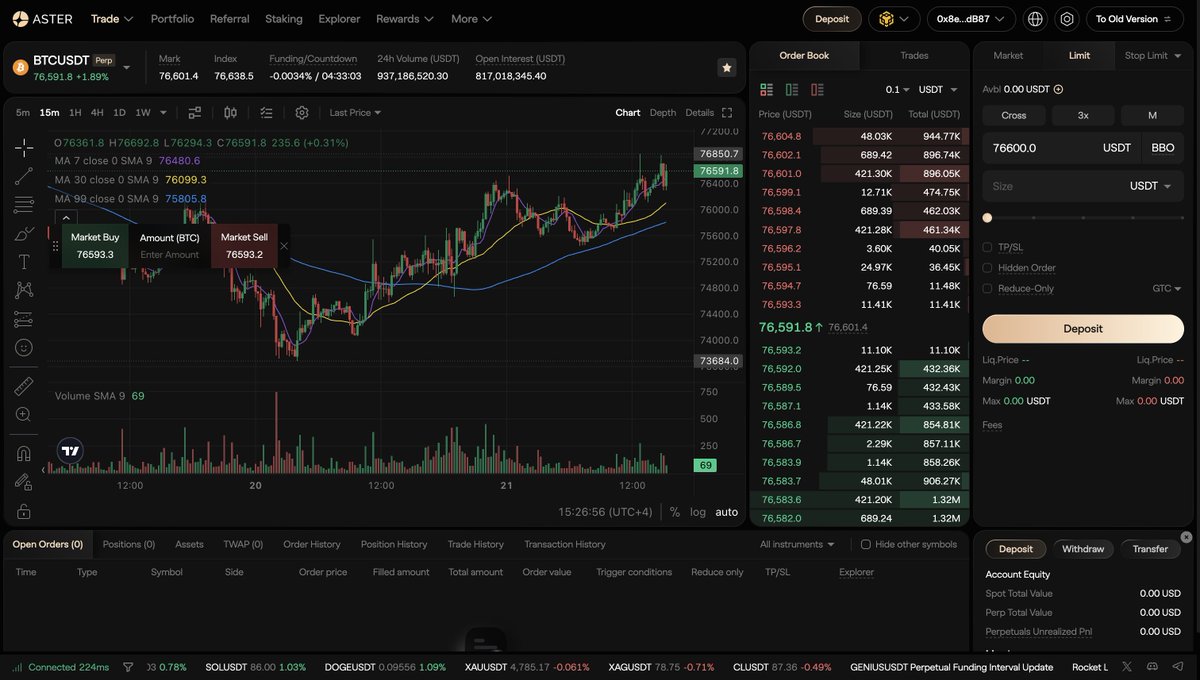Image resolution: width=1200 pixels, height=680 pixels.
Task: Toggle lock all drawing tools
Action: [x=24, y=481]
